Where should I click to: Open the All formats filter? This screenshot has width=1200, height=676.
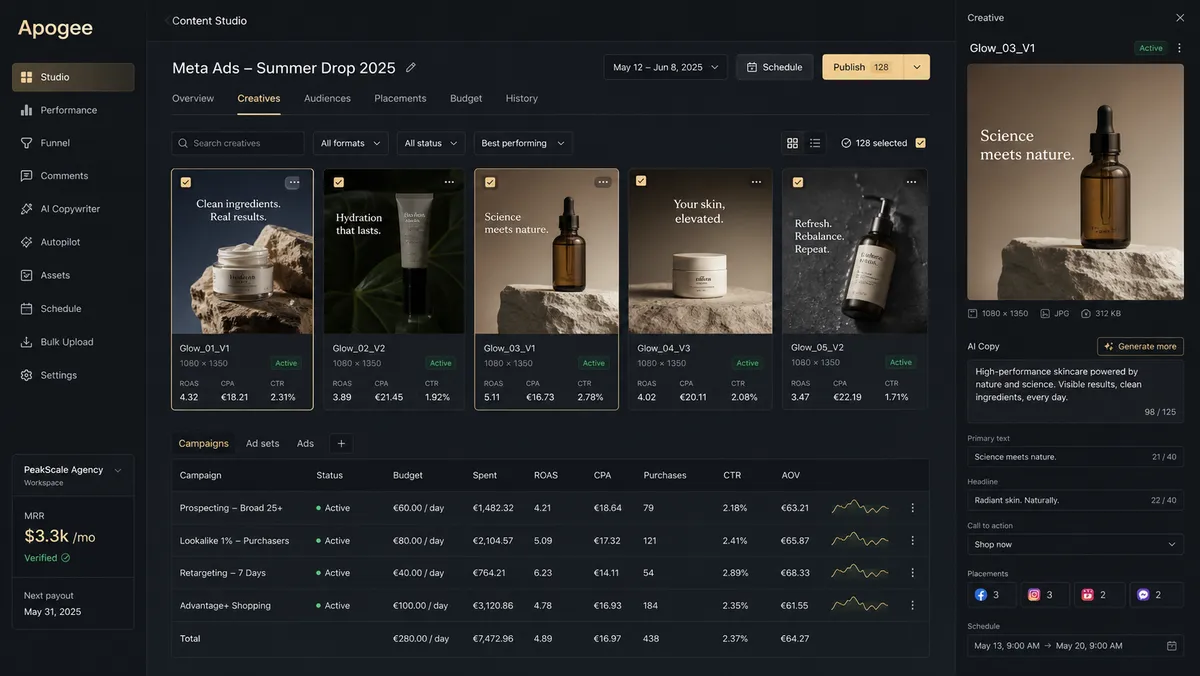(x=350, y=143)
